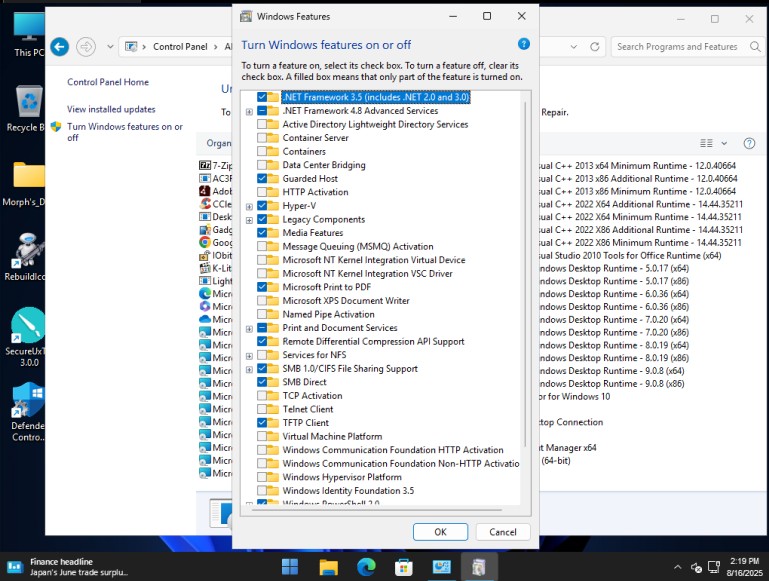Screen dimensions: 769x581
Task: Open the View installed updates link
Action: (111, 109)
